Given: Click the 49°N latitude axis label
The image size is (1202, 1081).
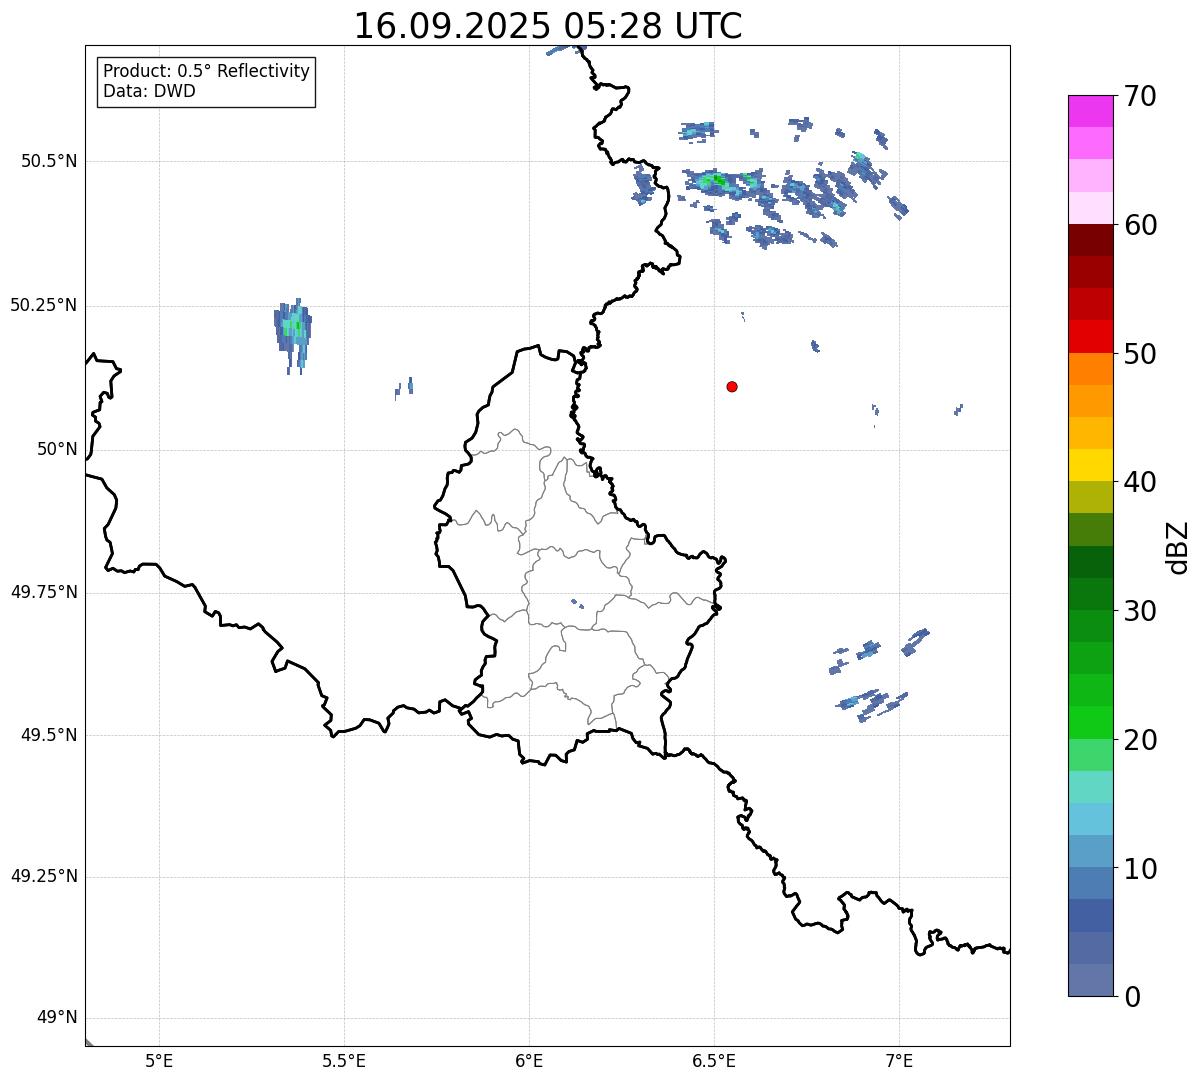Looking at the screenshot, I should 56,1018.
